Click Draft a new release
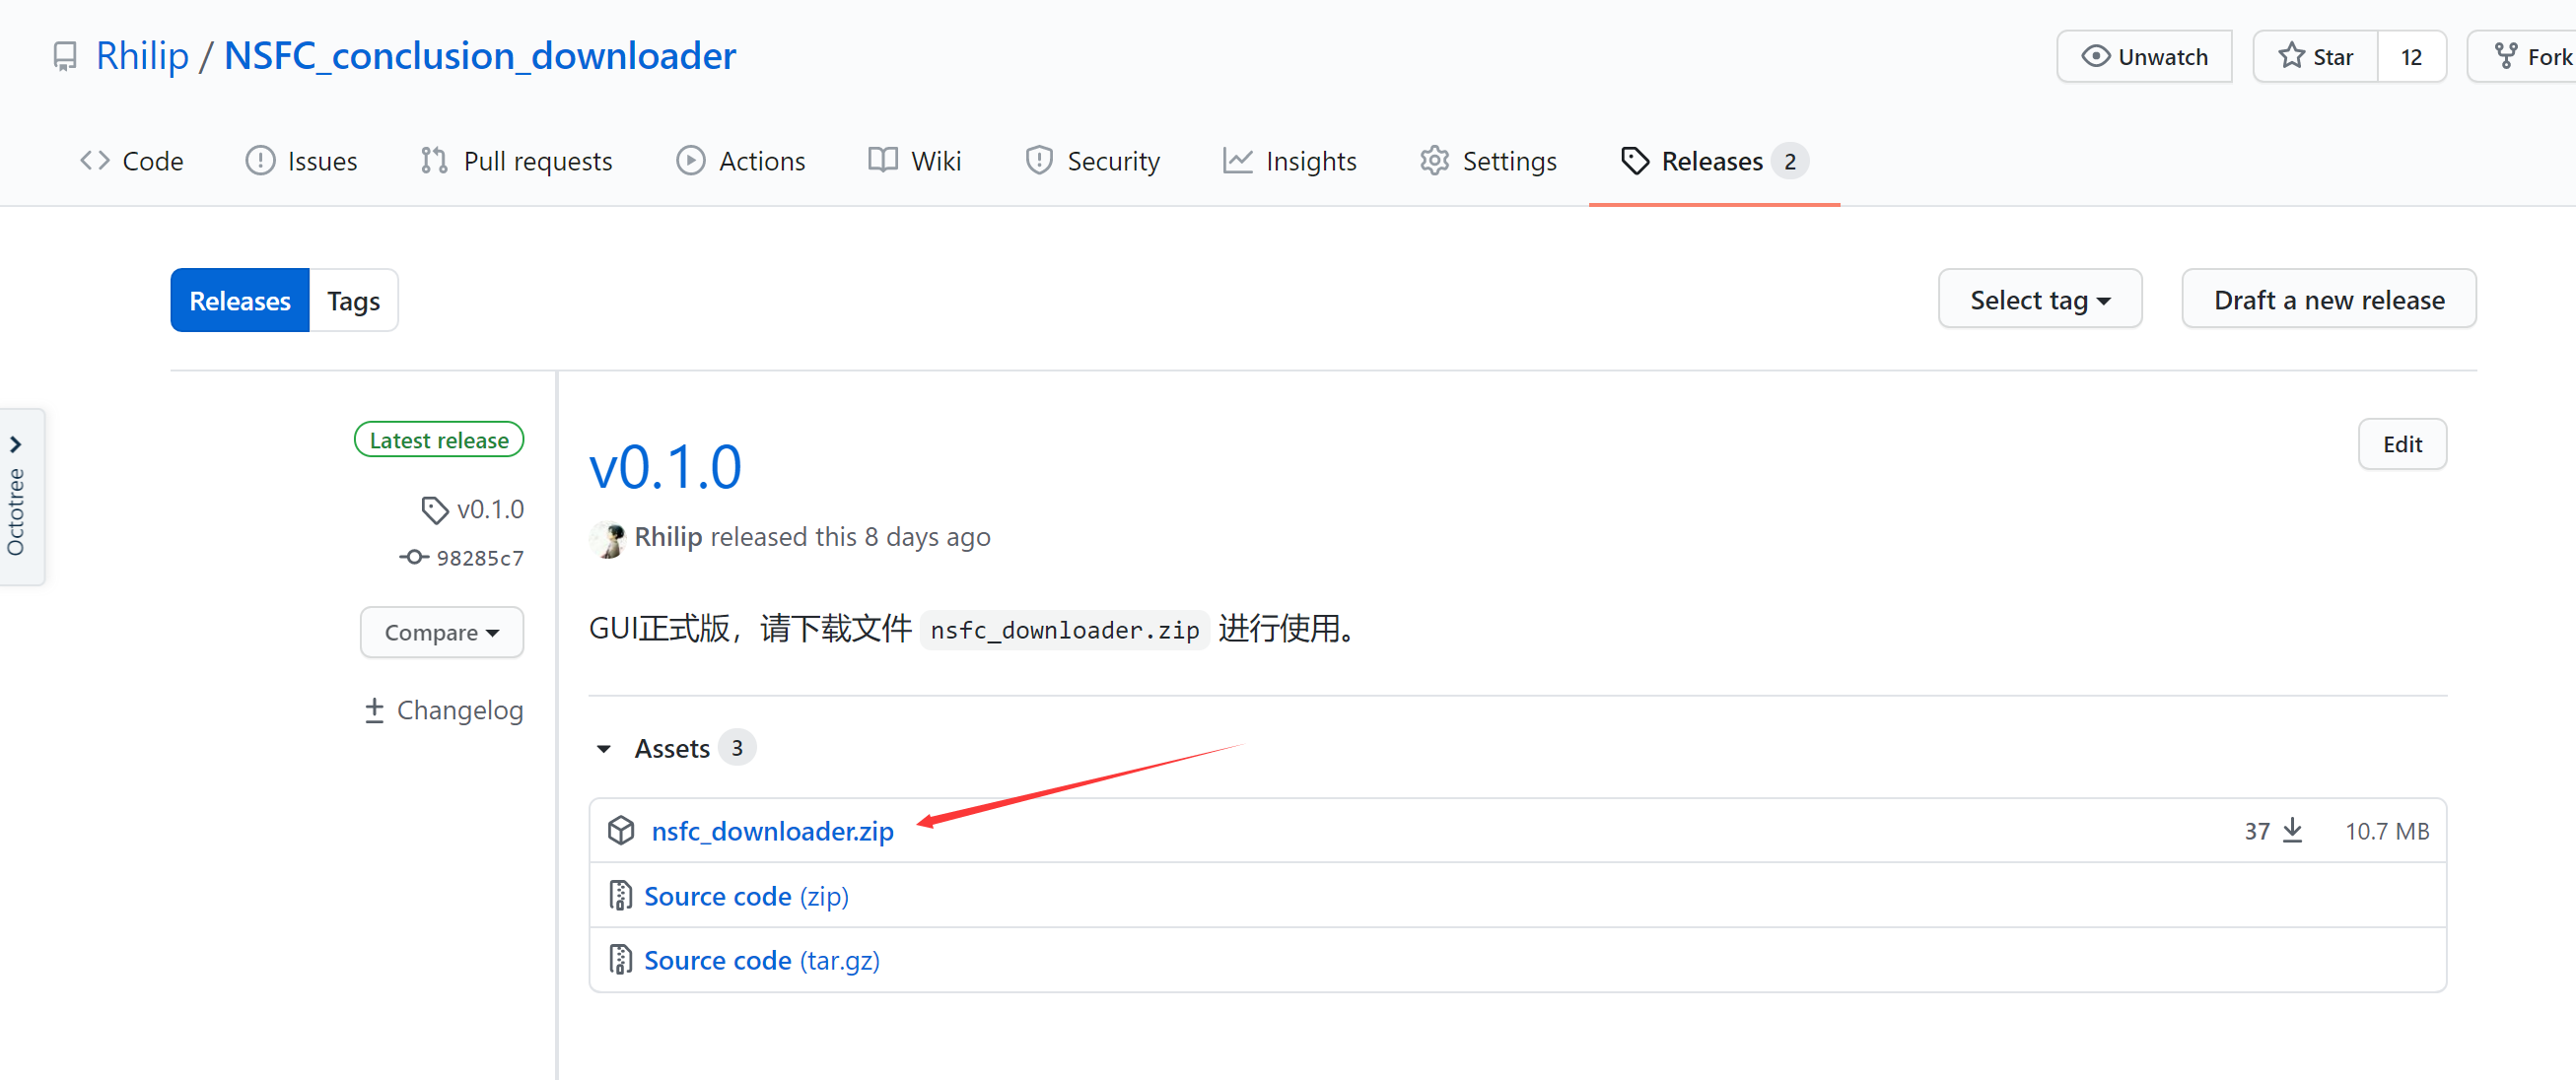Screen dimensions: 2576x1080 [2329, 299]
